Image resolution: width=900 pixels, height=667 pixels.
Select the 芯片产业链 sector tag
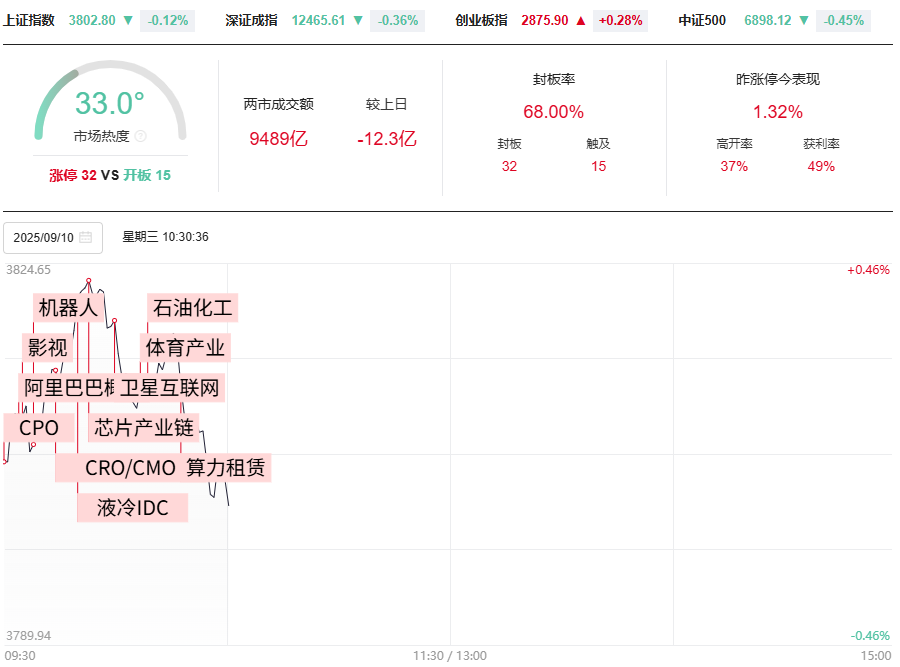coord(143,428)
